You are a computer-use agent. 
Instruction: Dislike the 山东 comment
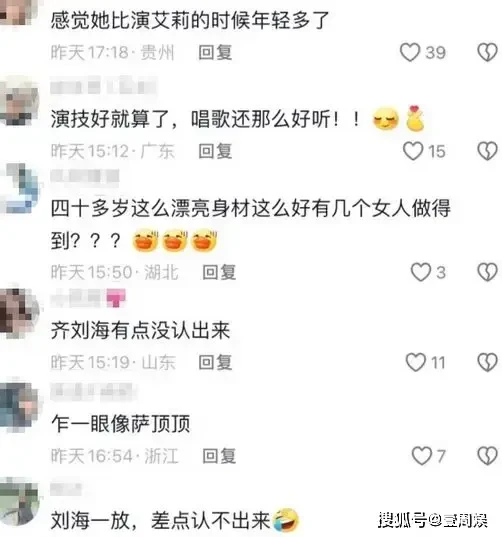pos(487,362)
